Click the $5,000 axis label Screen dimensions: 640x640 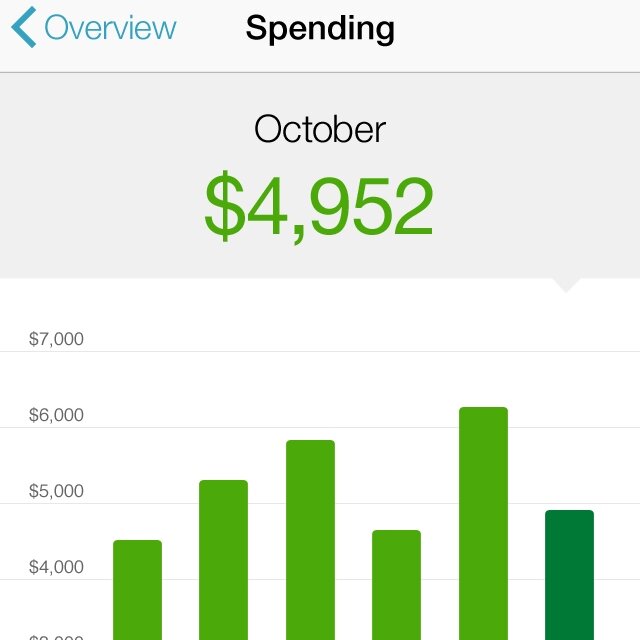(x=56, y=491)
